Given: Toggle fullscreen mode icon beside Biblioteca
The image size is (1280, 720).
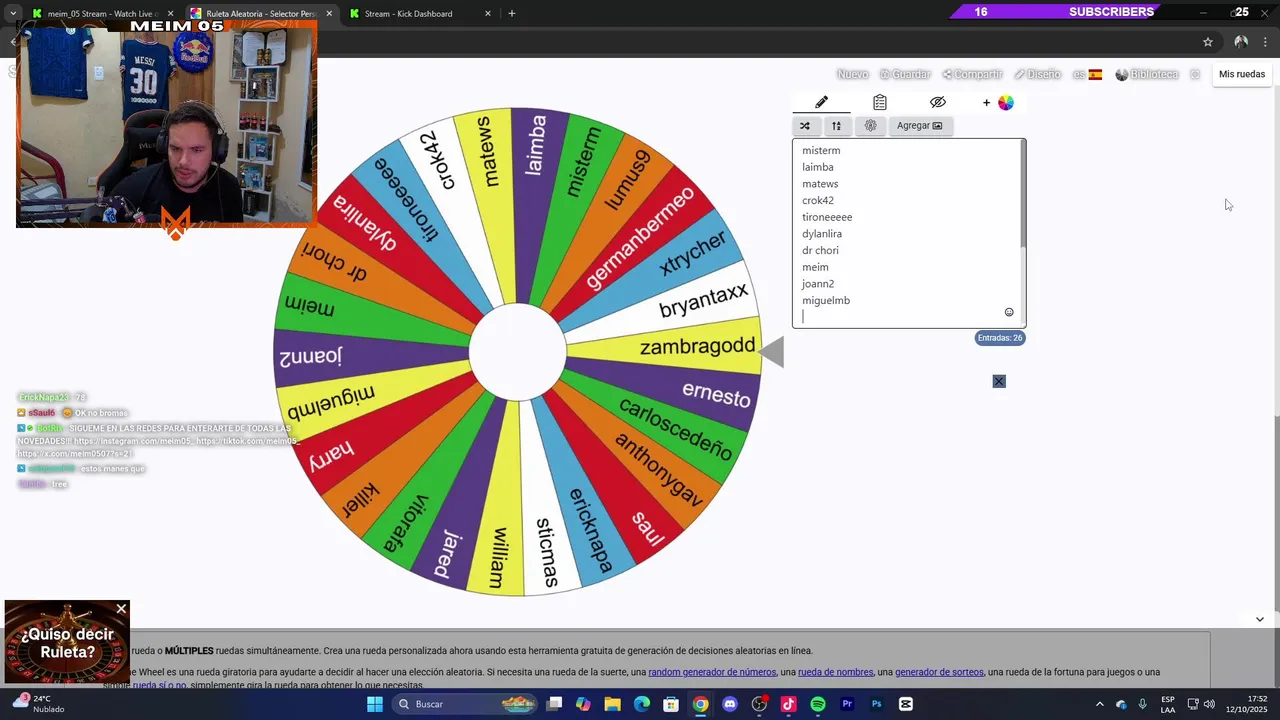Looking at the screenshot, I should coord(1195,74).
